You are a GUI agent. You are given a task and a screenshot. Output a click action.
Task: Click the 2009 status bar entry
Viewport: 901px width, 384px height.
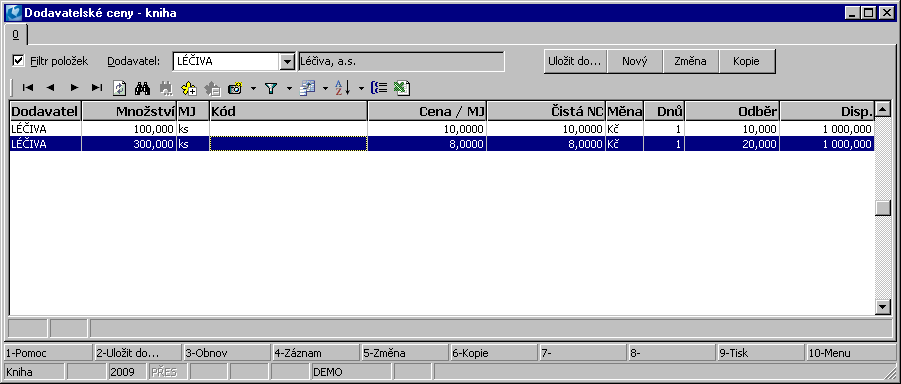127,372
